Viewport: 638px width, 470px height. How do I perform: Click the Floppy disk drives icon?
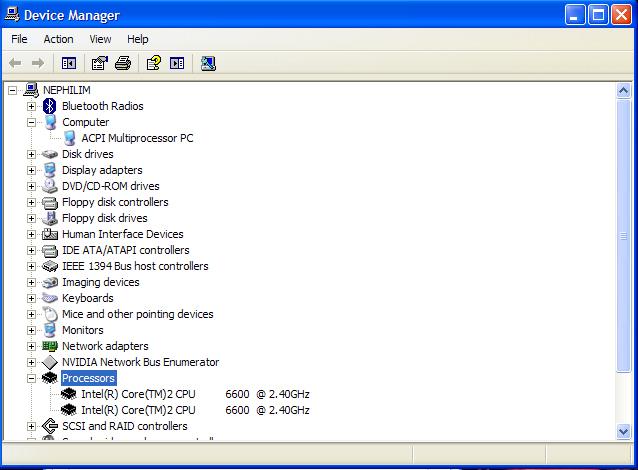coord(50,218)
